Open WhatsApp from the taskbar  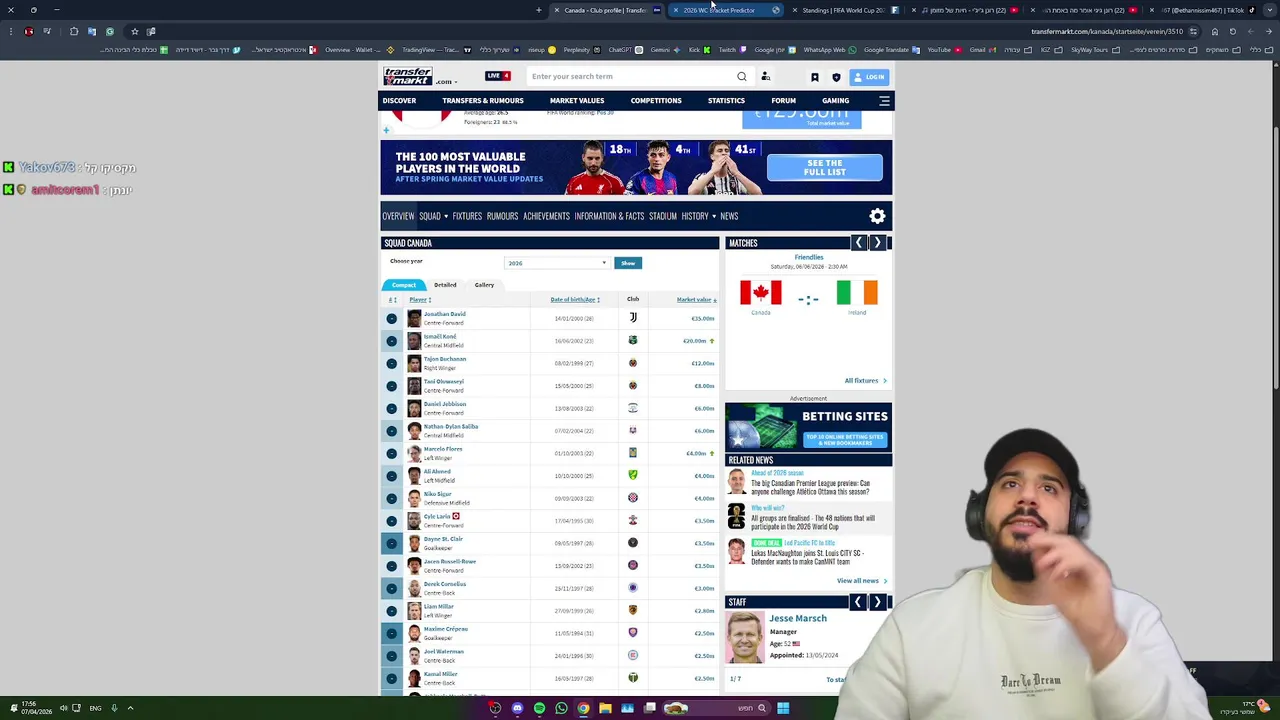point(561,708)
